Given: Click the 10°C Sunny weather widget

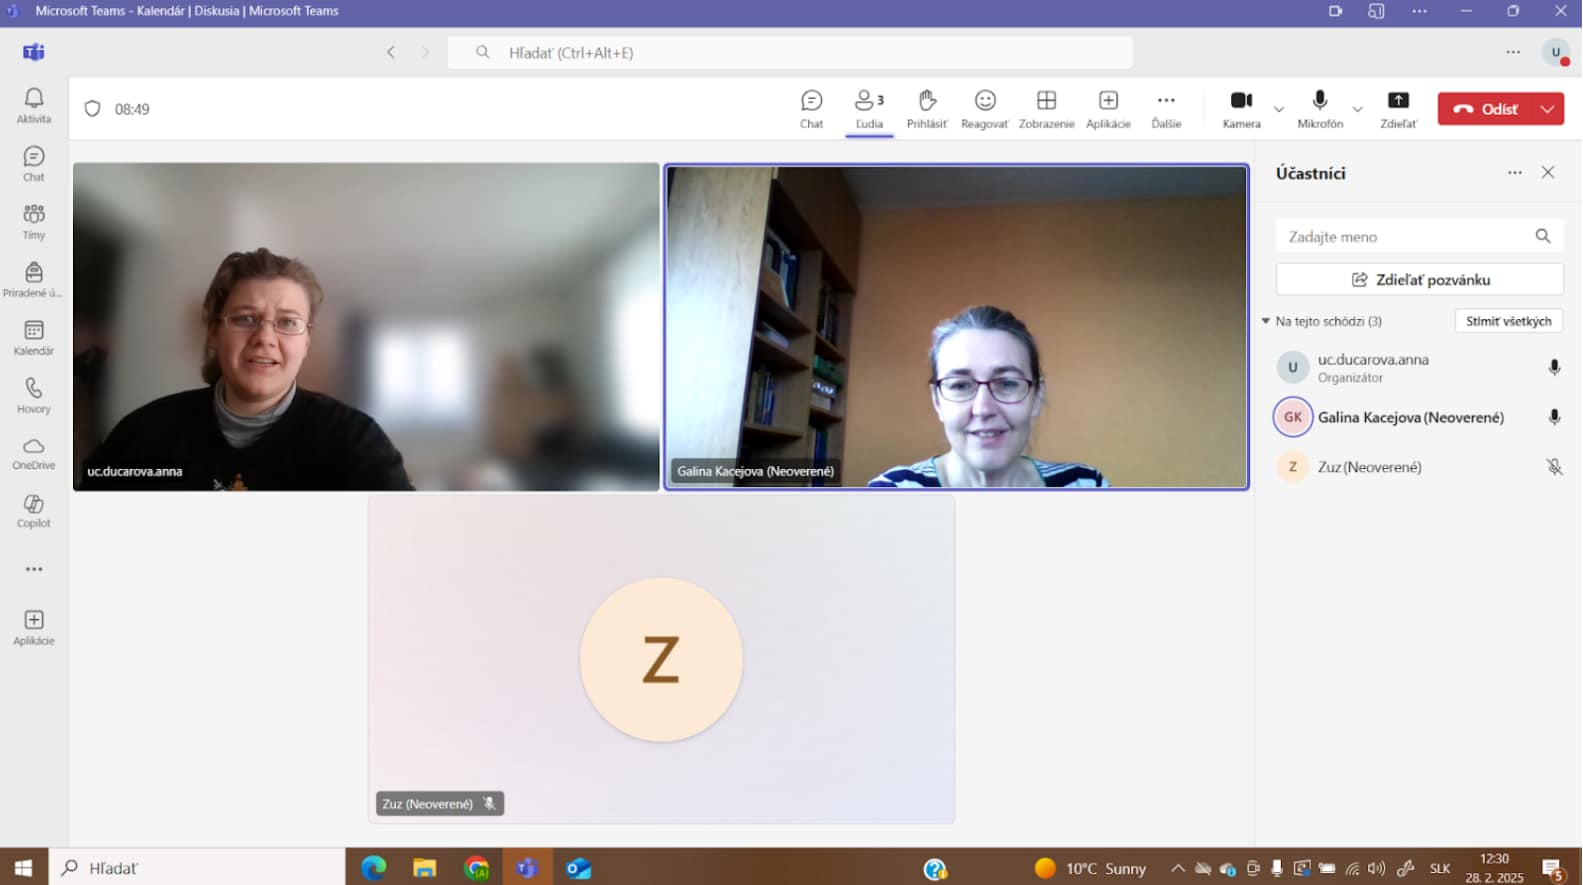Looking at the screenshot, I should point(1091,868).
